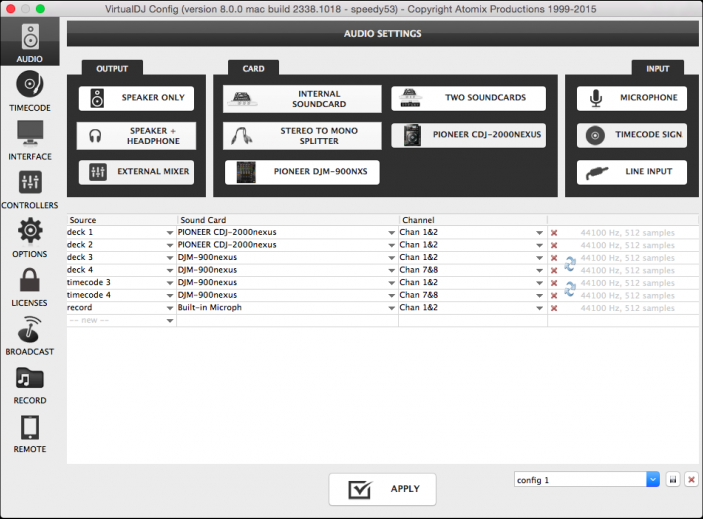The height and width of the screenshot is (519, 703).
Task: Click the Card tab label
Action: [253, 68]
